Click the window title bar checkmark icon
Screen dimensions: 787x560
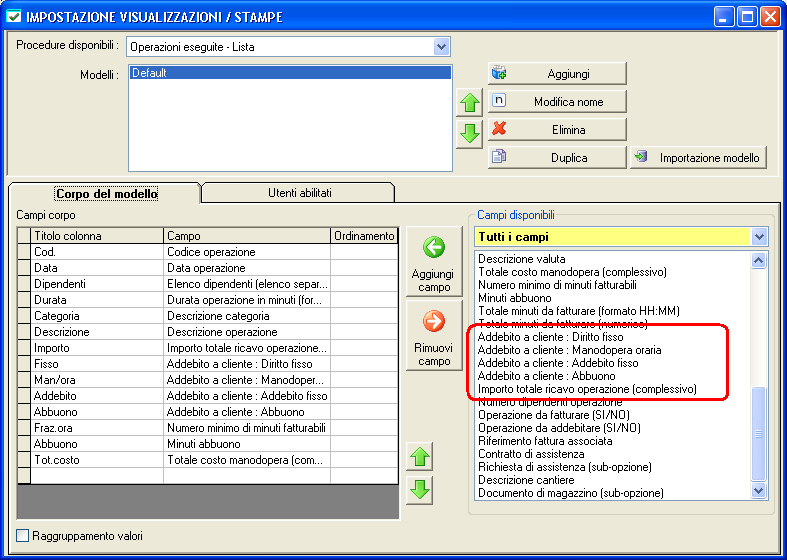14,17
